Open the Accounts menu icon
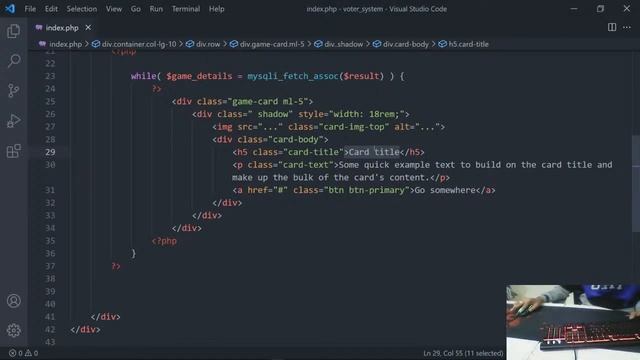 tap(13, 301)
